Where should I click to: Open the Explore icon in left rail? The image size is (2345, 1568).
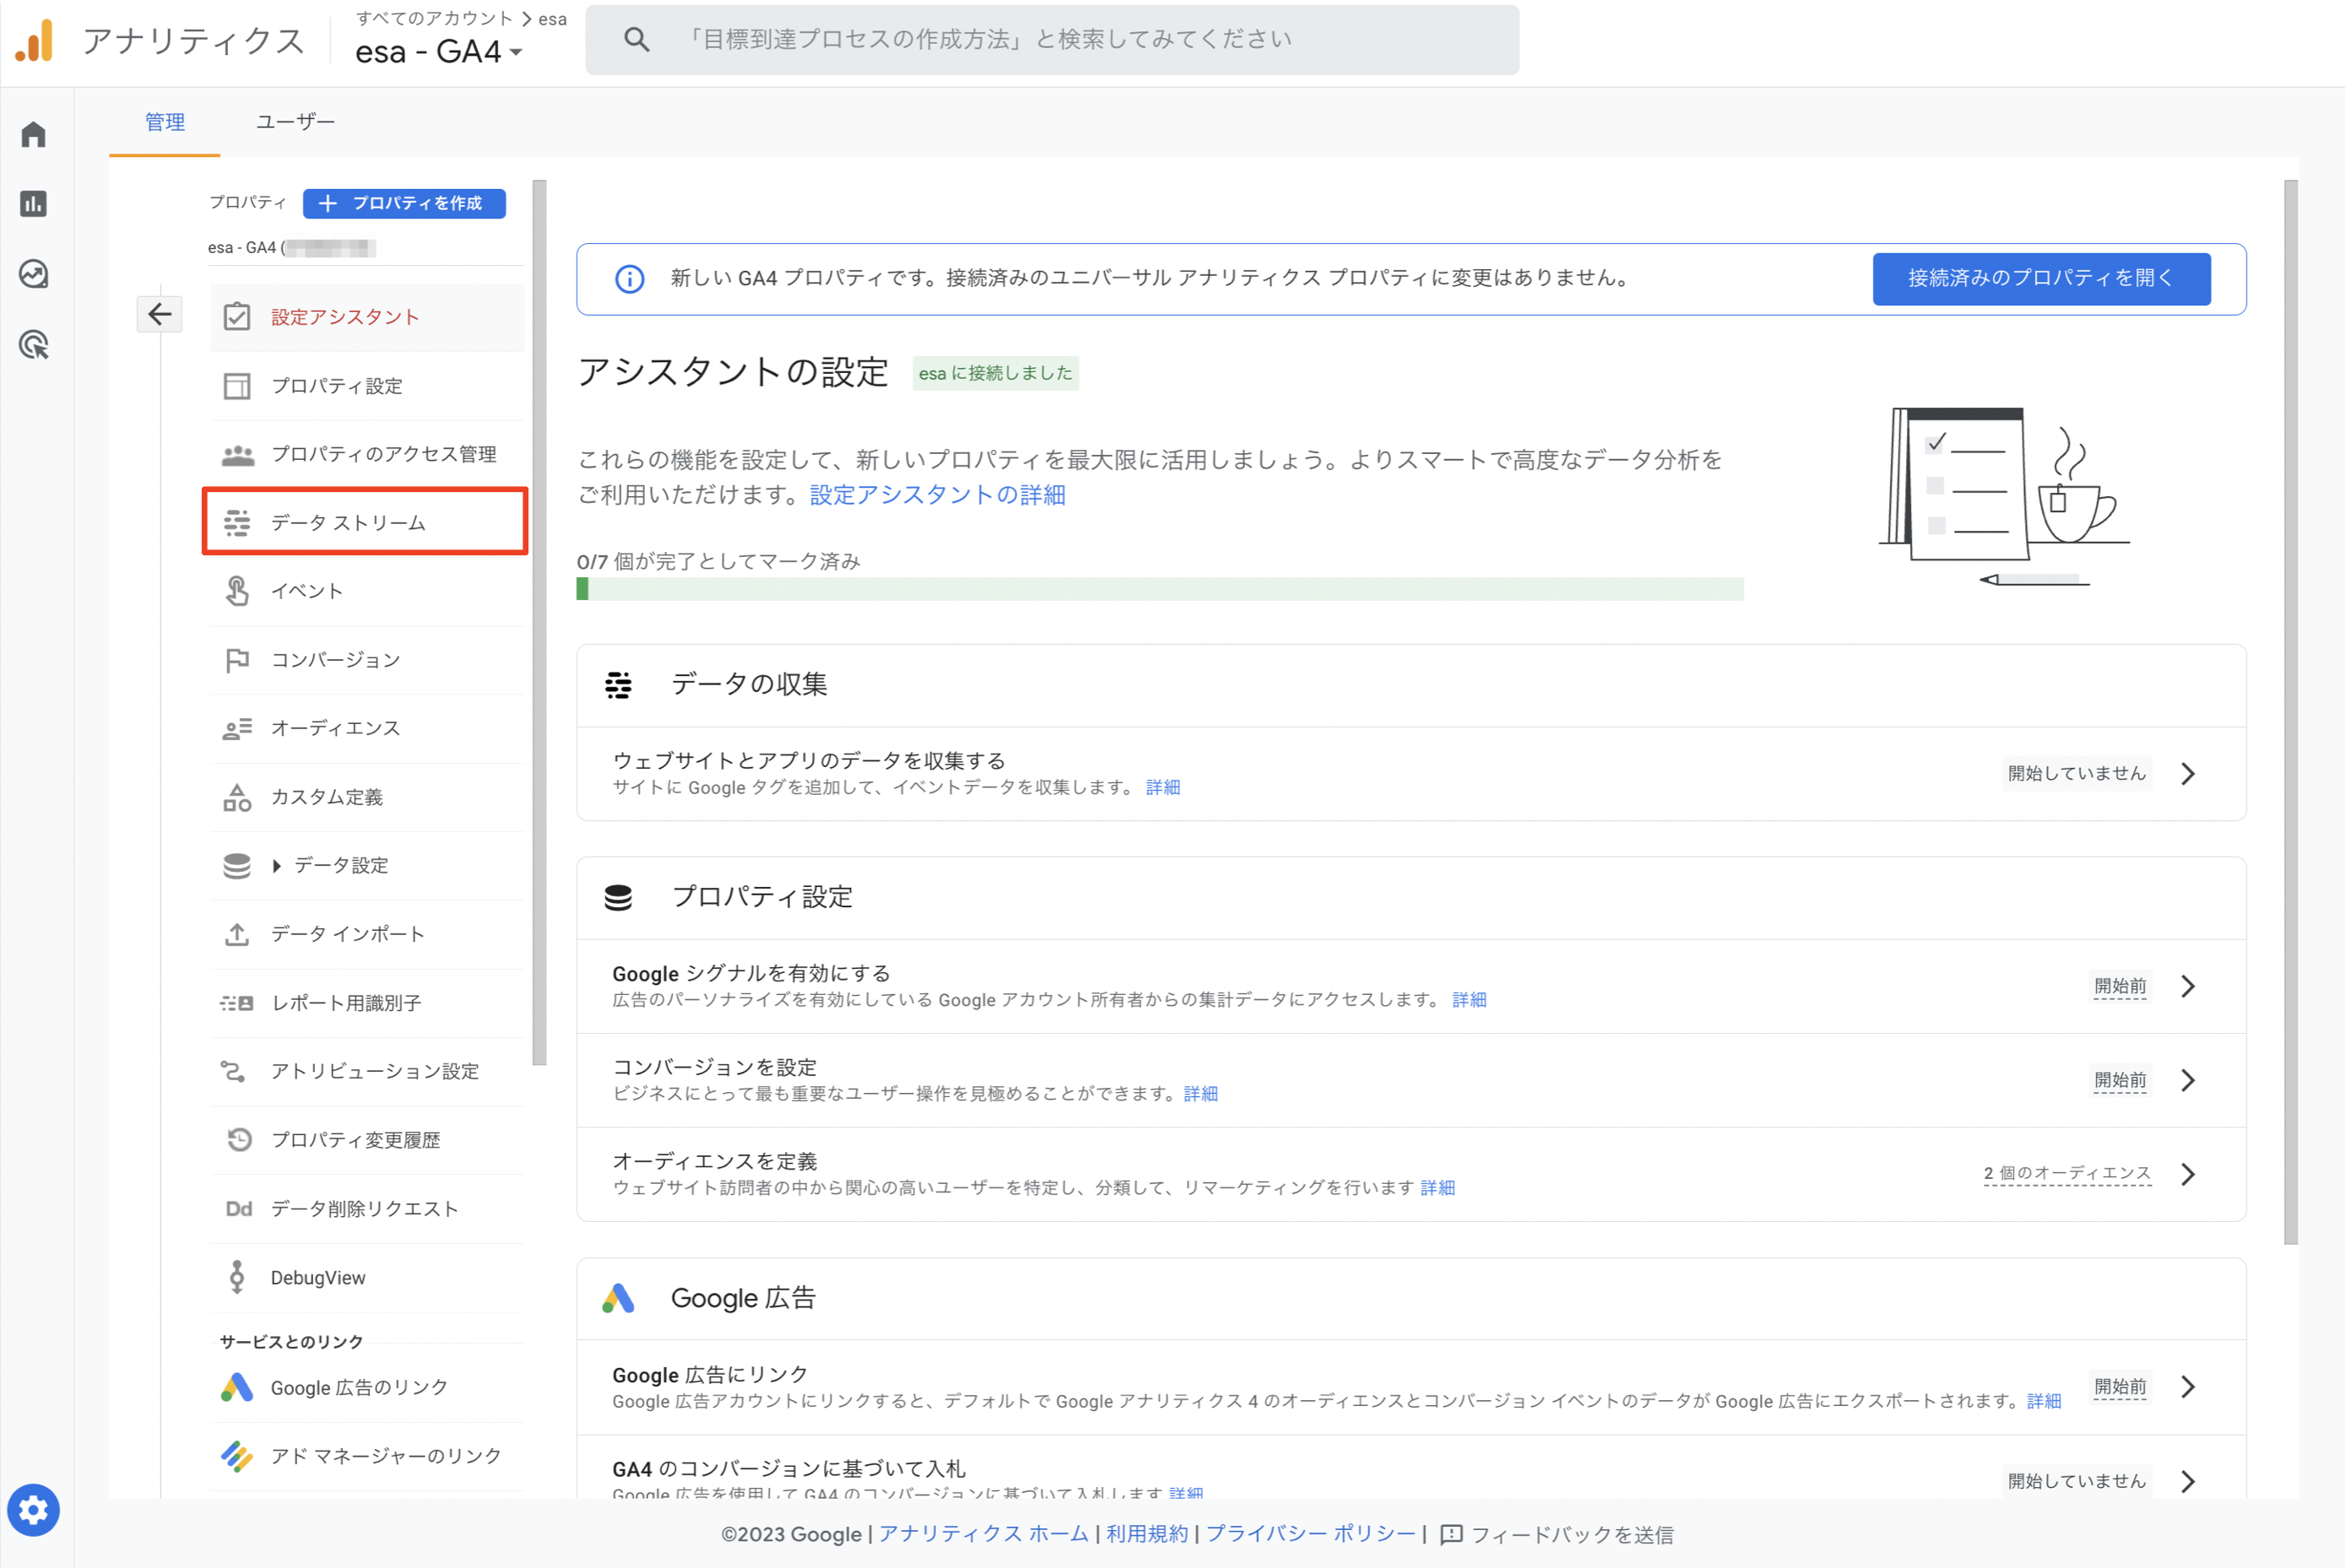[x=34, y=274]
